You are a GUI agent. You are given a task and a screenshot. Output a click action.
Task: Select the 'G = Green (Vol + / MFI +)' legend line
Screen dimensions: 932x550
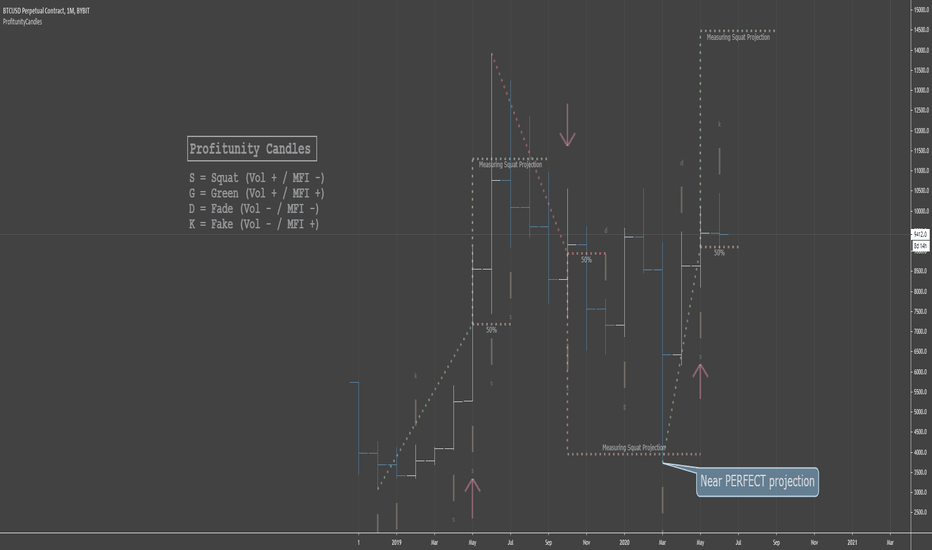pos(257,193)
